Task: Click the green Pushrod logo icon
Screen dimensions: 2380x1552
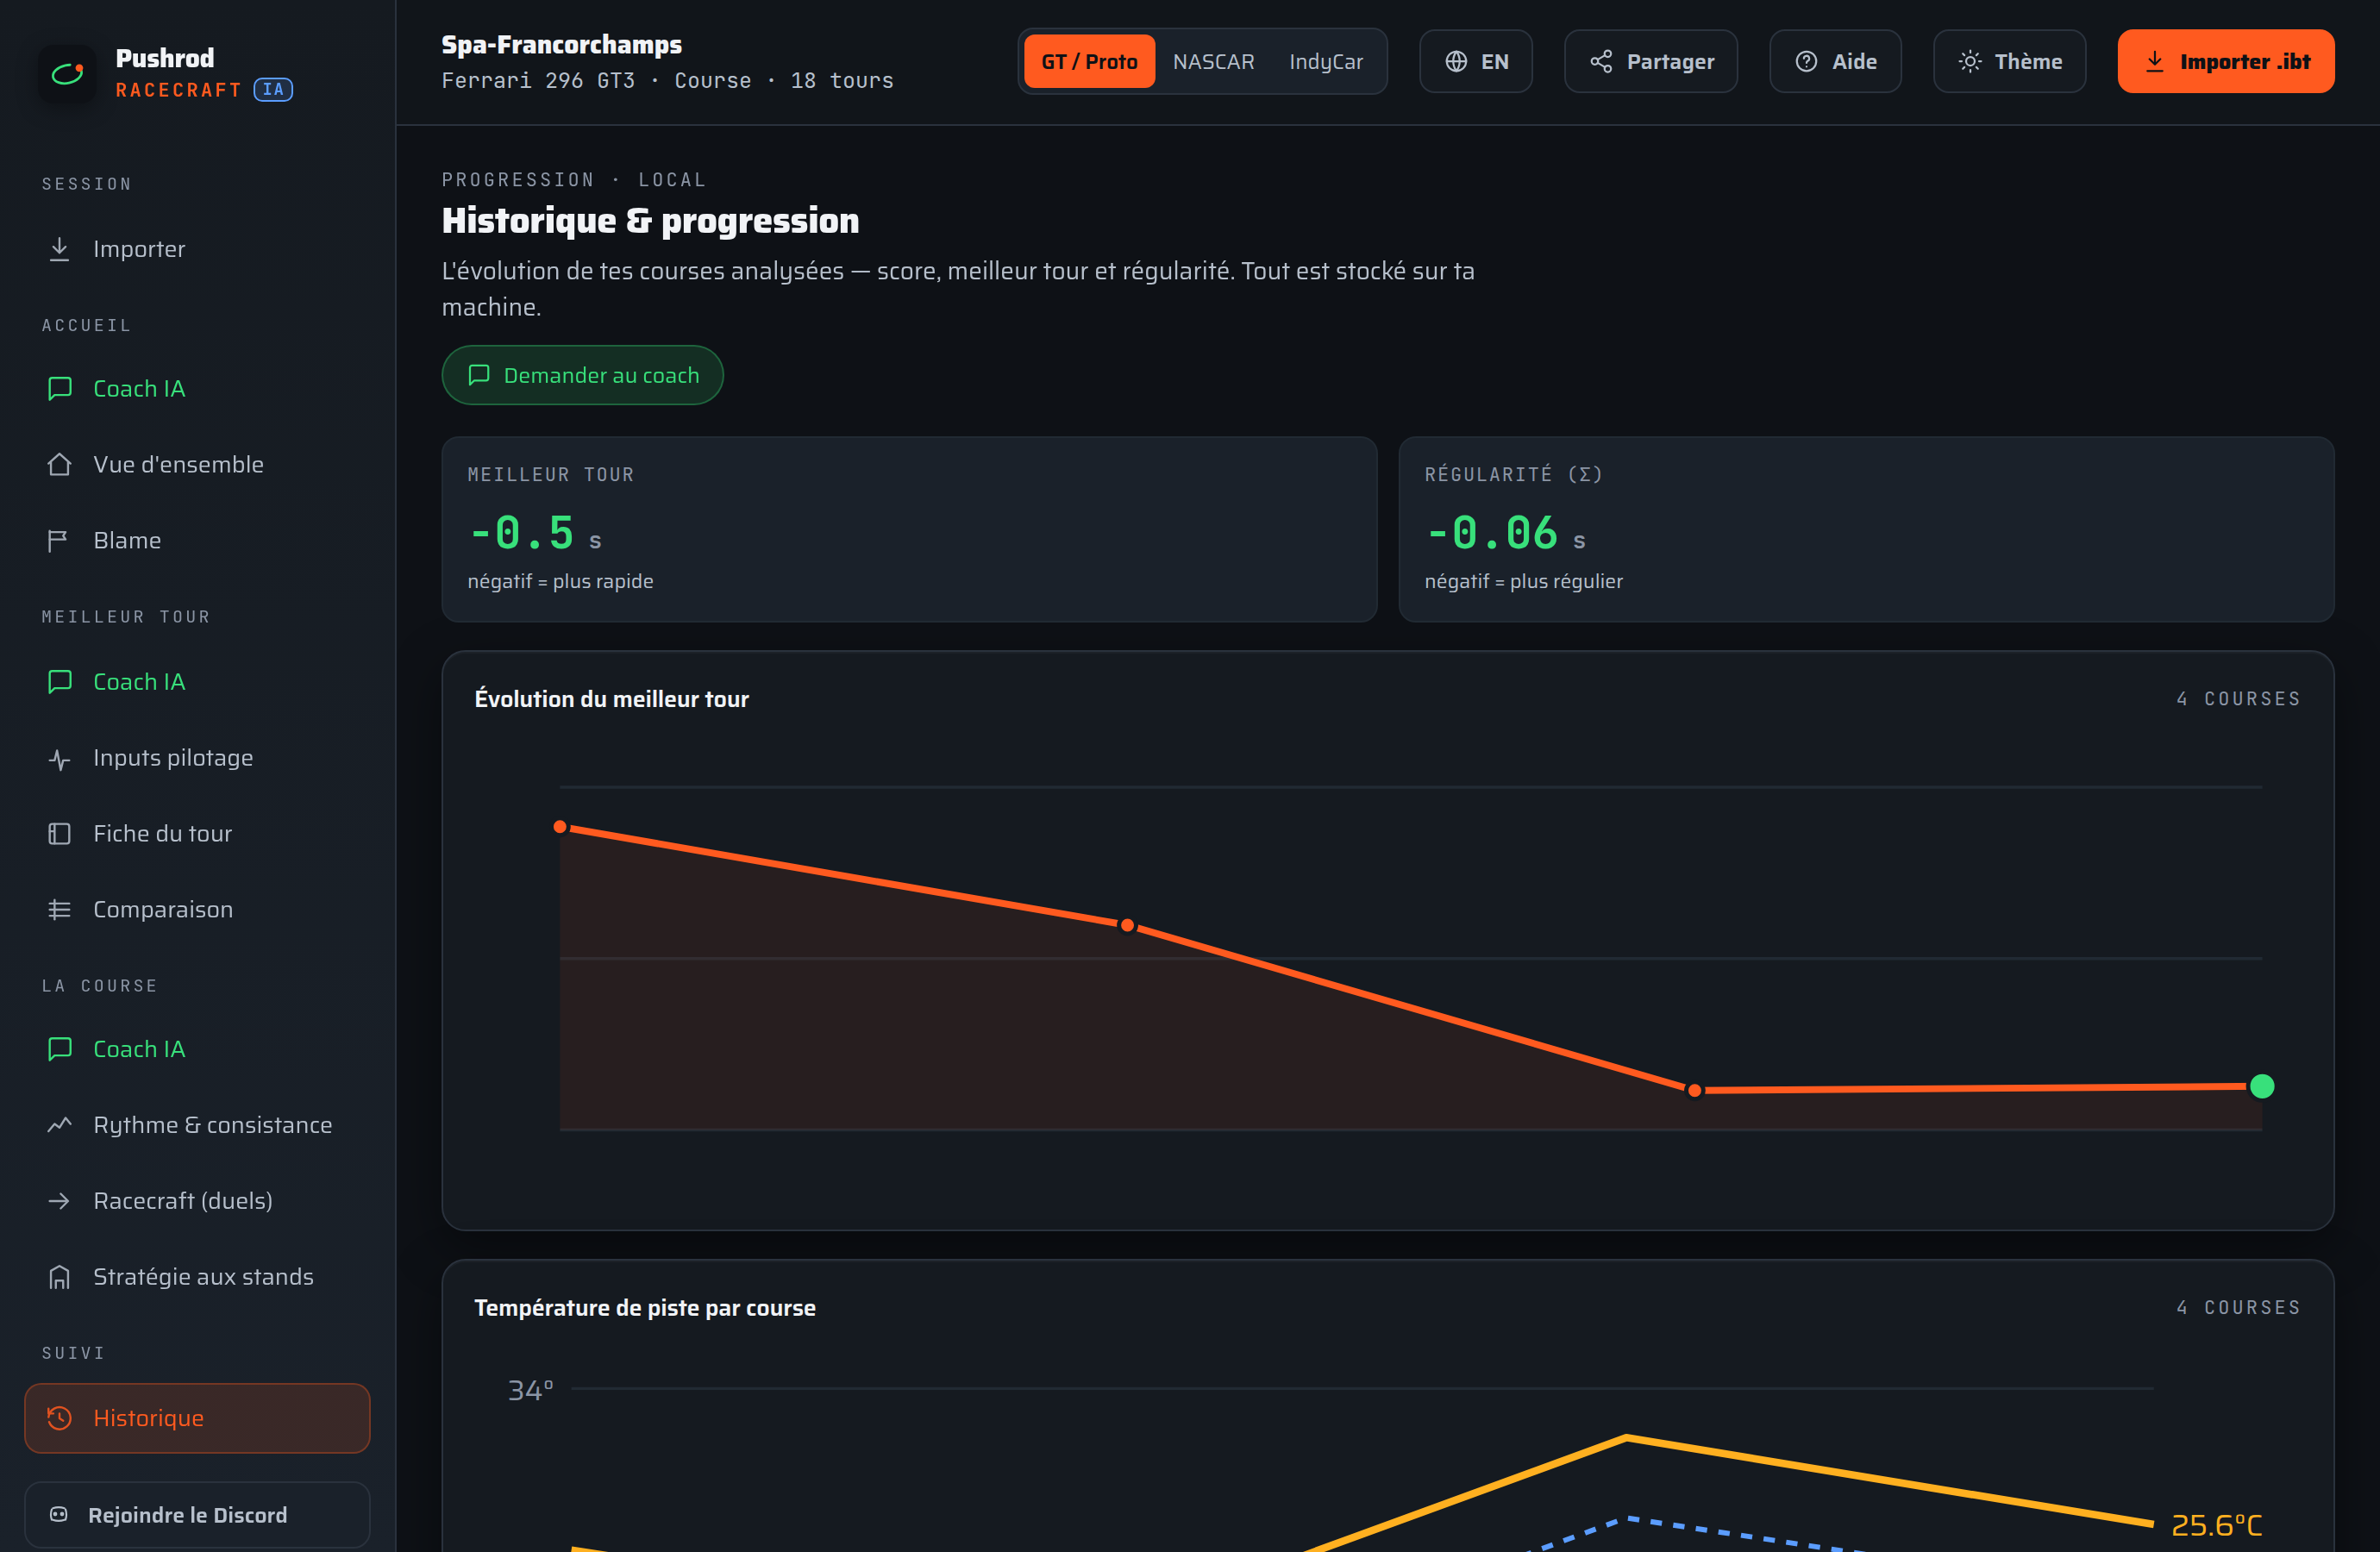Action: click(67, 73)
